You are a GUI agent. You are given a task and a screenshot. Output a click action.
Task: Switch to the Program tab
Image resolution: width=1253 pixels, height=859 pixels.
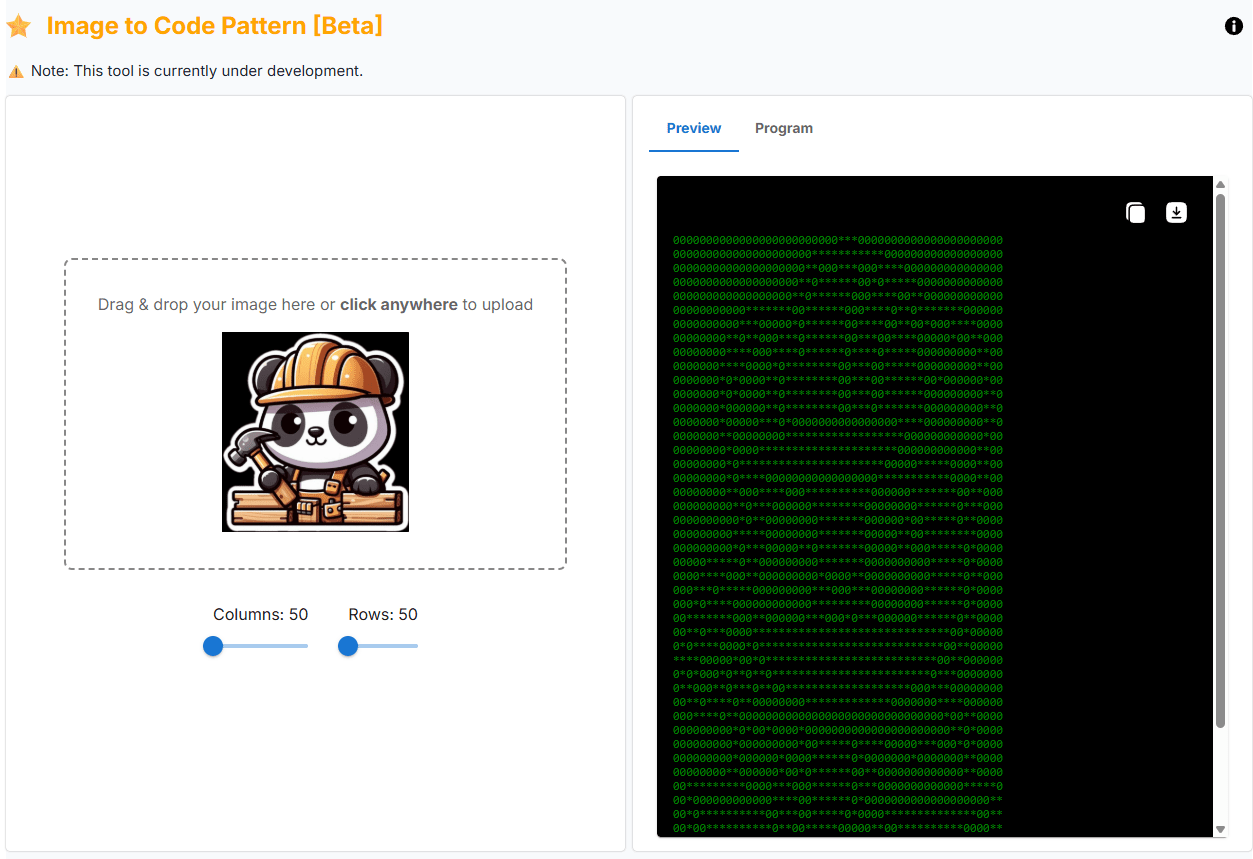tap(784, 128)
